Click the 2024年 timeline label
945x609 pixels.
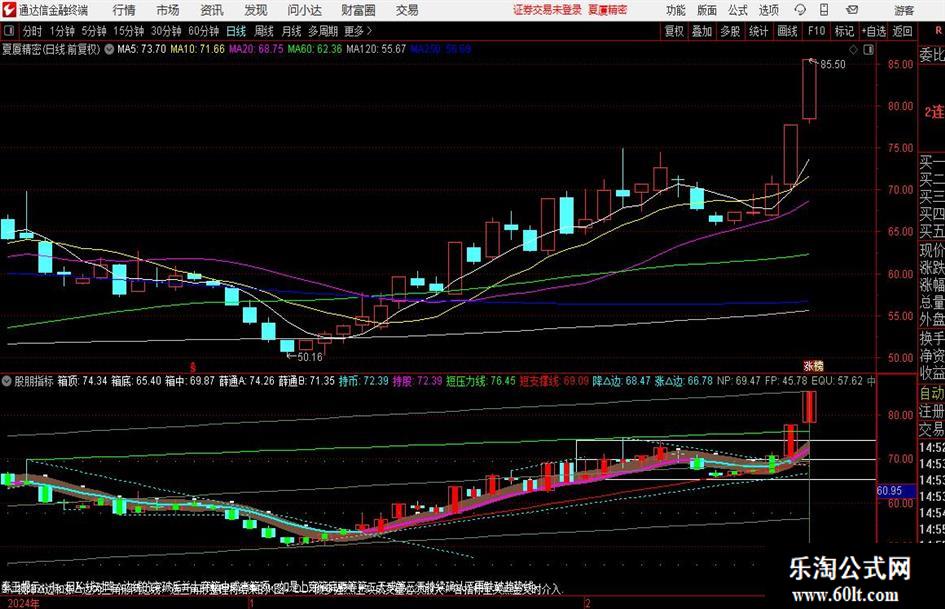(24, 603)
